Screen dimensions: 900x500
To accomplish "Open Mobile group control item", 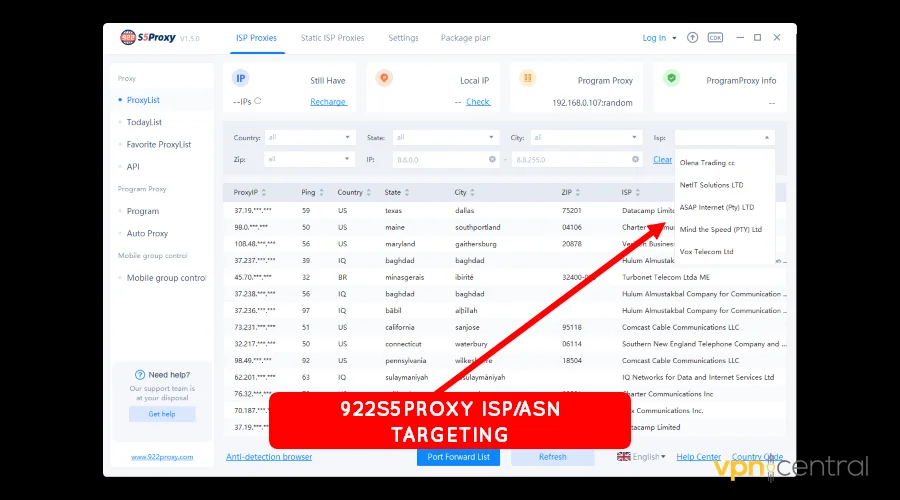I will (165, 278).
